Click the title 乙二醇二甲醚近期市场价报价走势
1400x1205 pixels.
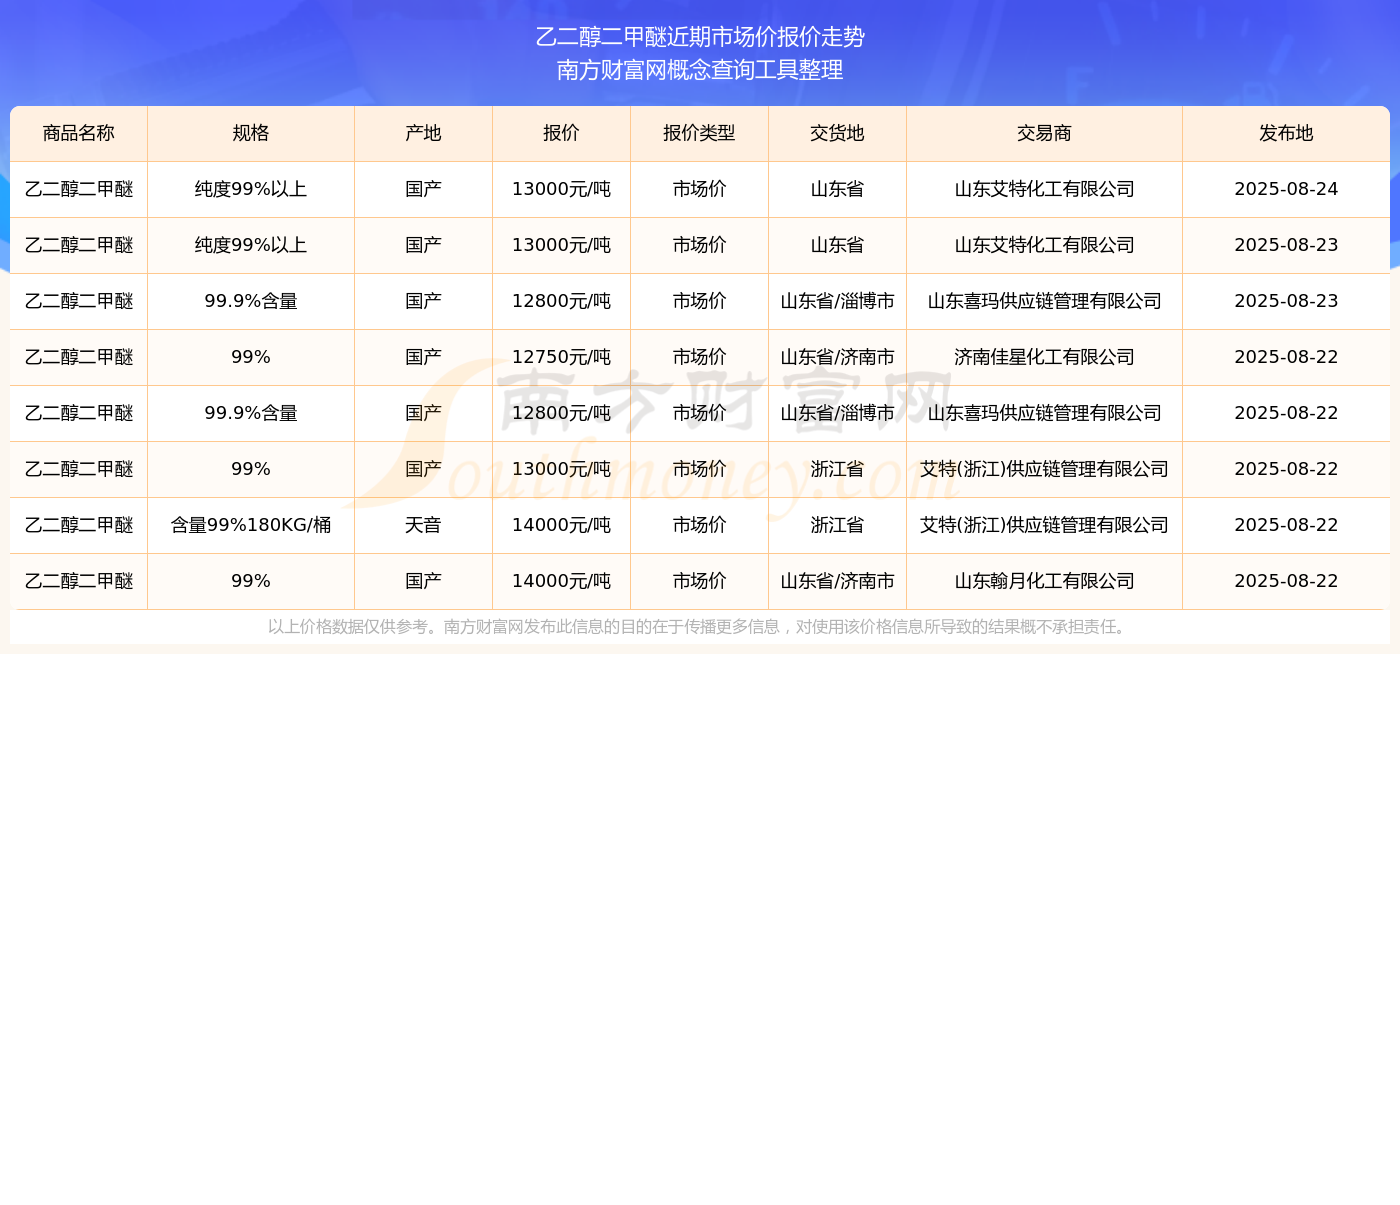pos(700,37)
